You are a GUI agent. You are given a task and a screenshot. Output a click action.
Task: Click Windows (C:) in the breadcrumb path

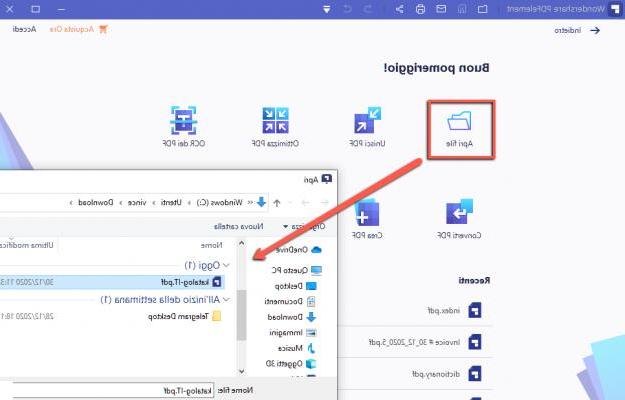[219, 202]
